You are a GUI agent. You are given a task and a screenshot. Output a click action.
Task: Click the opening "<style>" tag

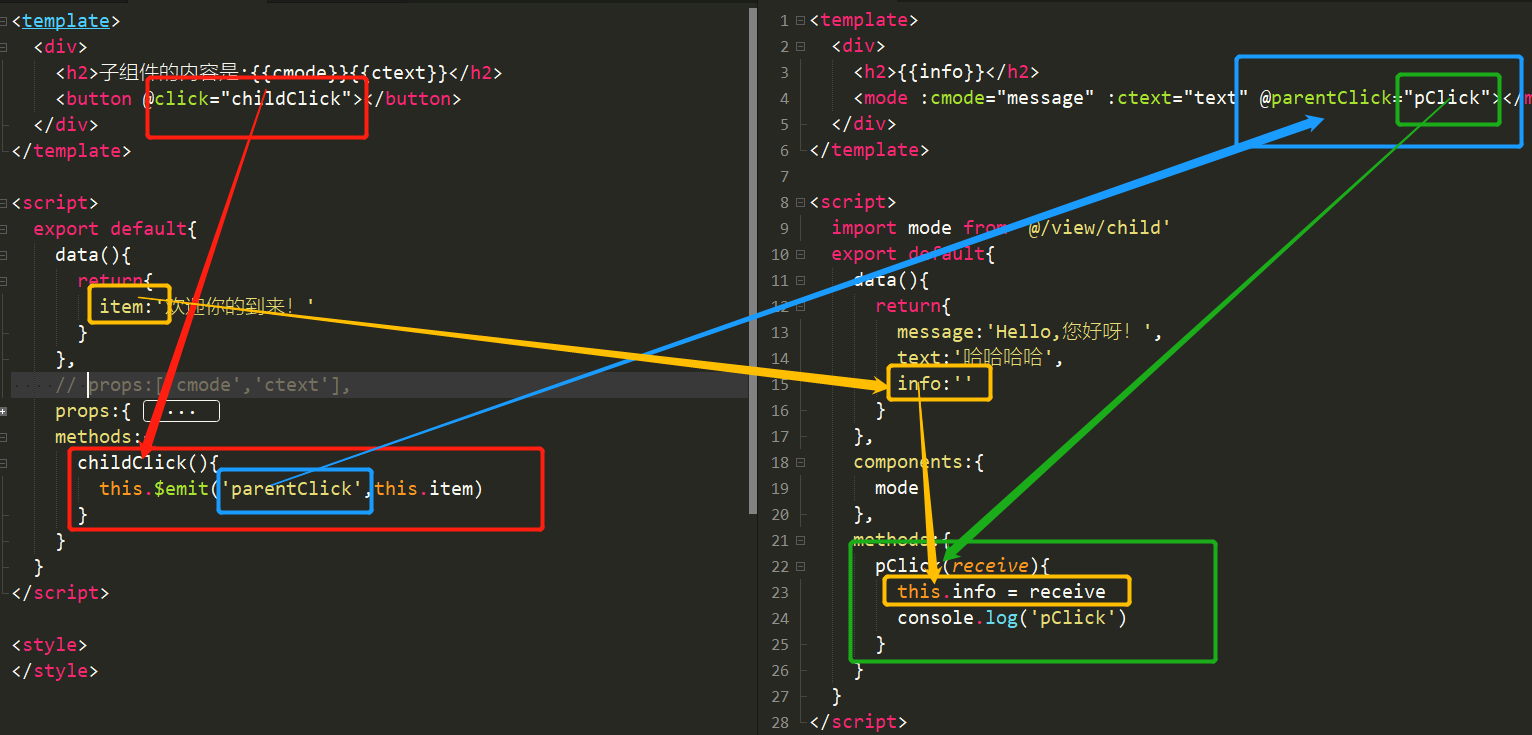pyautogui.click(x=49, y=645)
